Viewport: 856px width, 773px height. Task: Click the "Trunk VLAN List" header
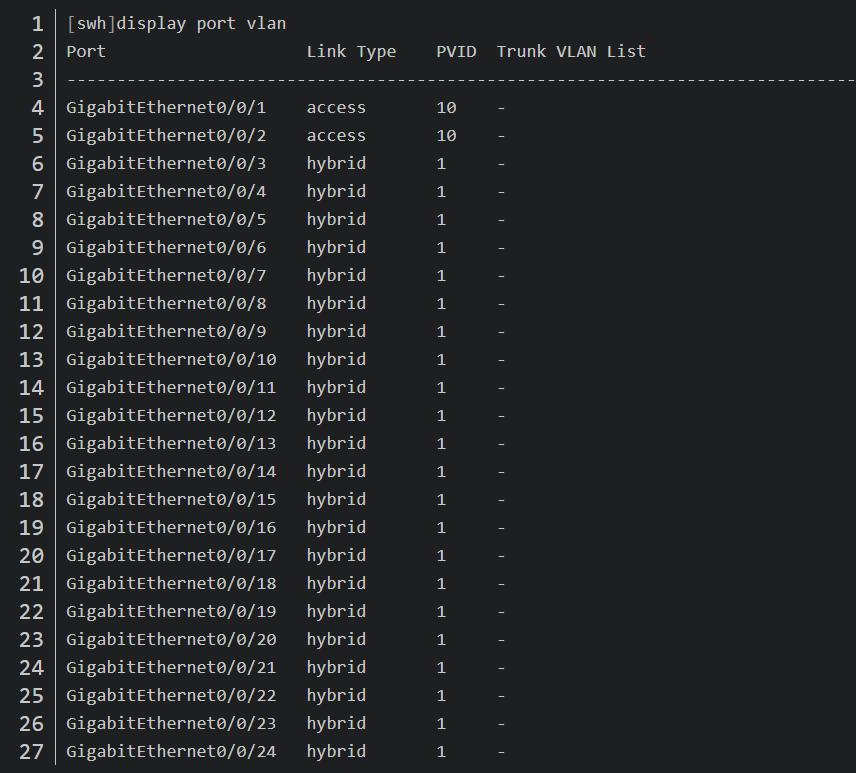coord(571,51)
